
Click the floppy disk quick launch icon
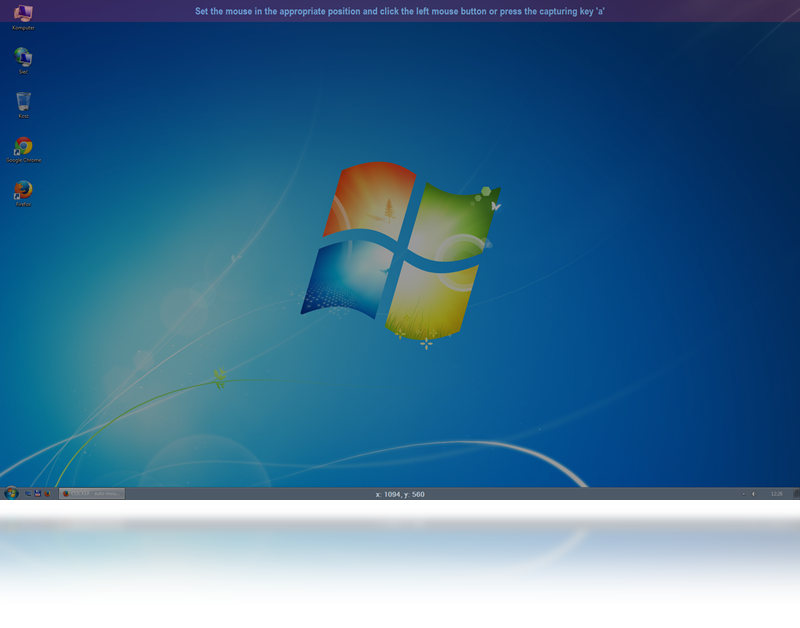(x=38, y=493)
